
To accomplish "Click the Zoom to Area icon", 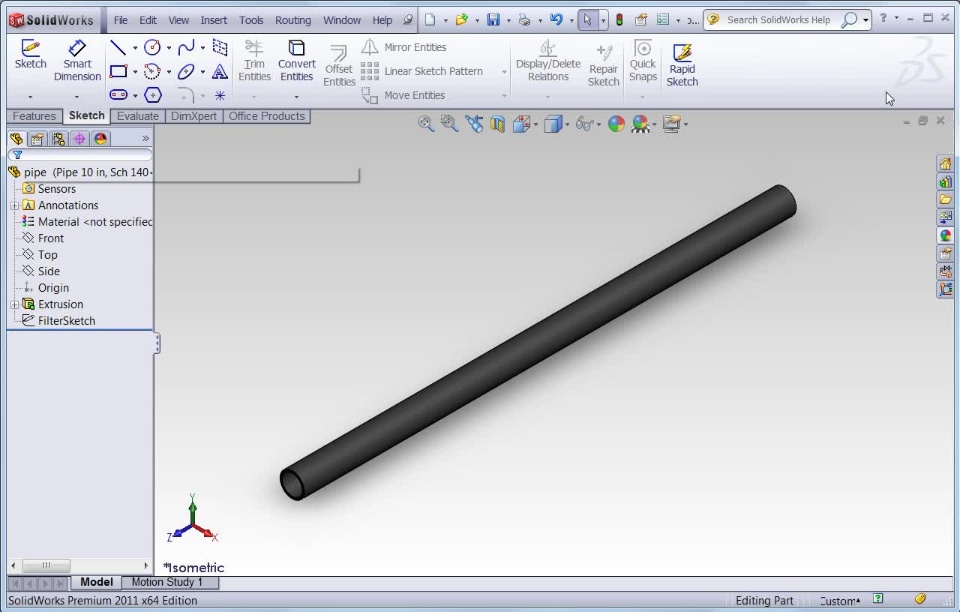I will click(x=449, y=124).
